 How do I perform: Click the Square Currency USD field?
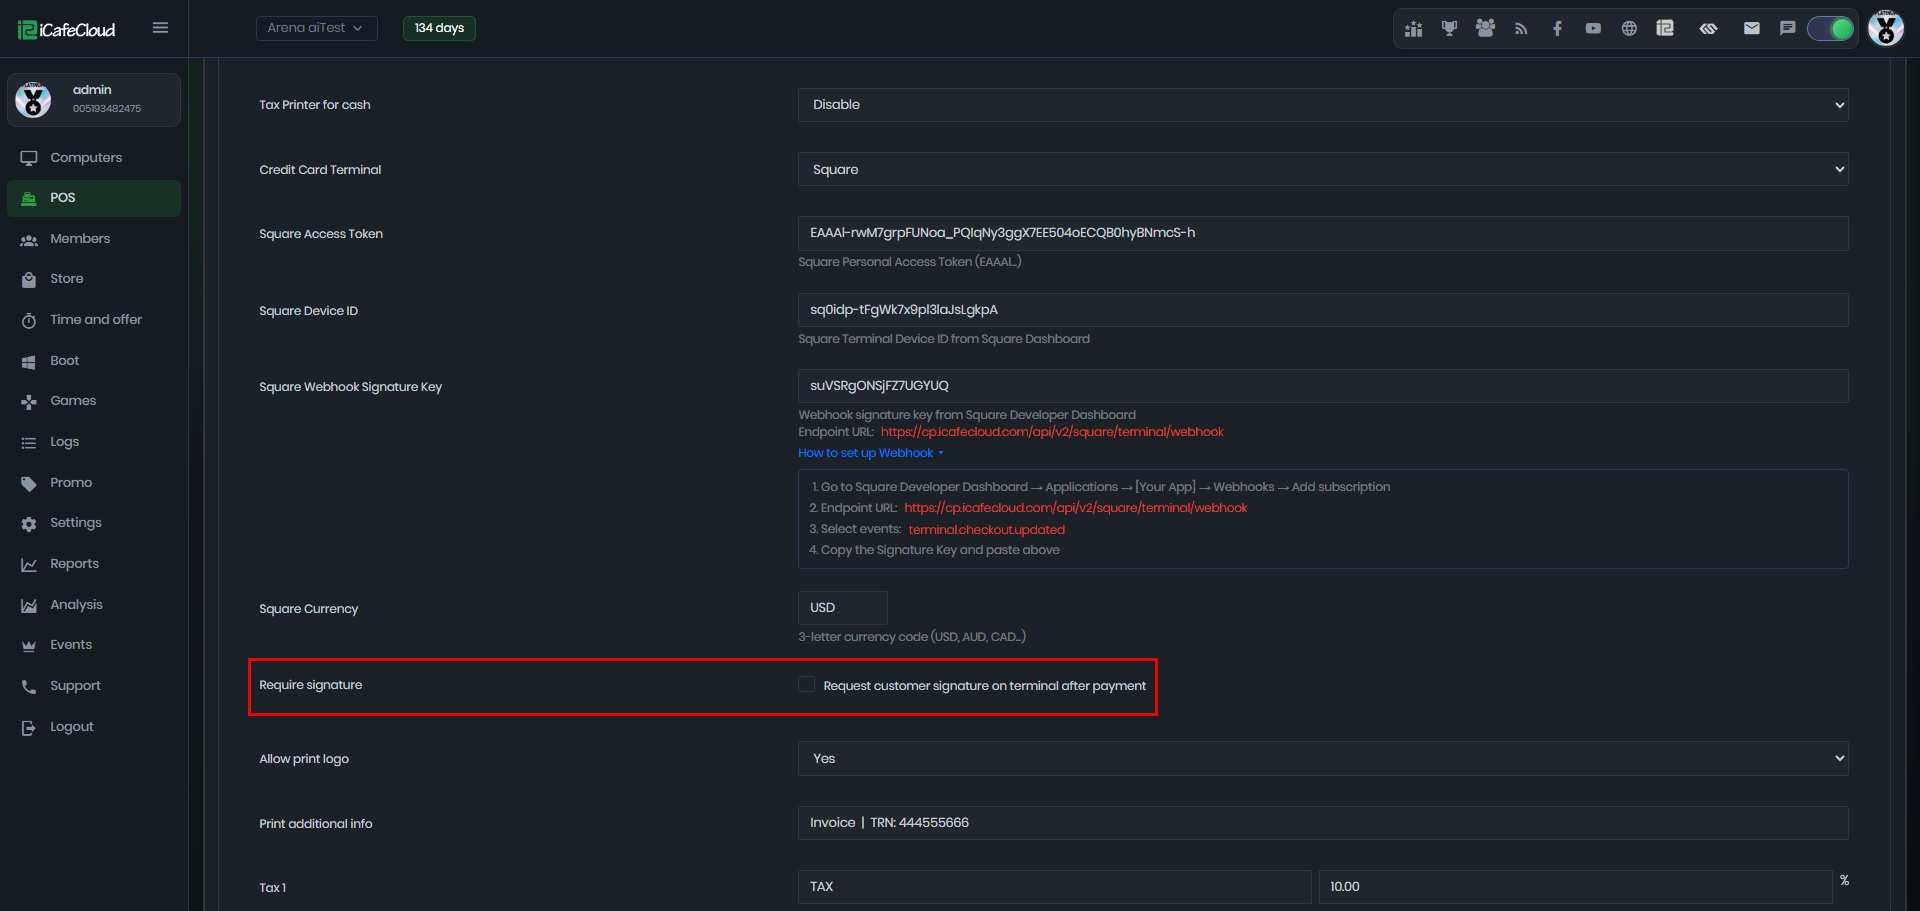coord(843,608)
